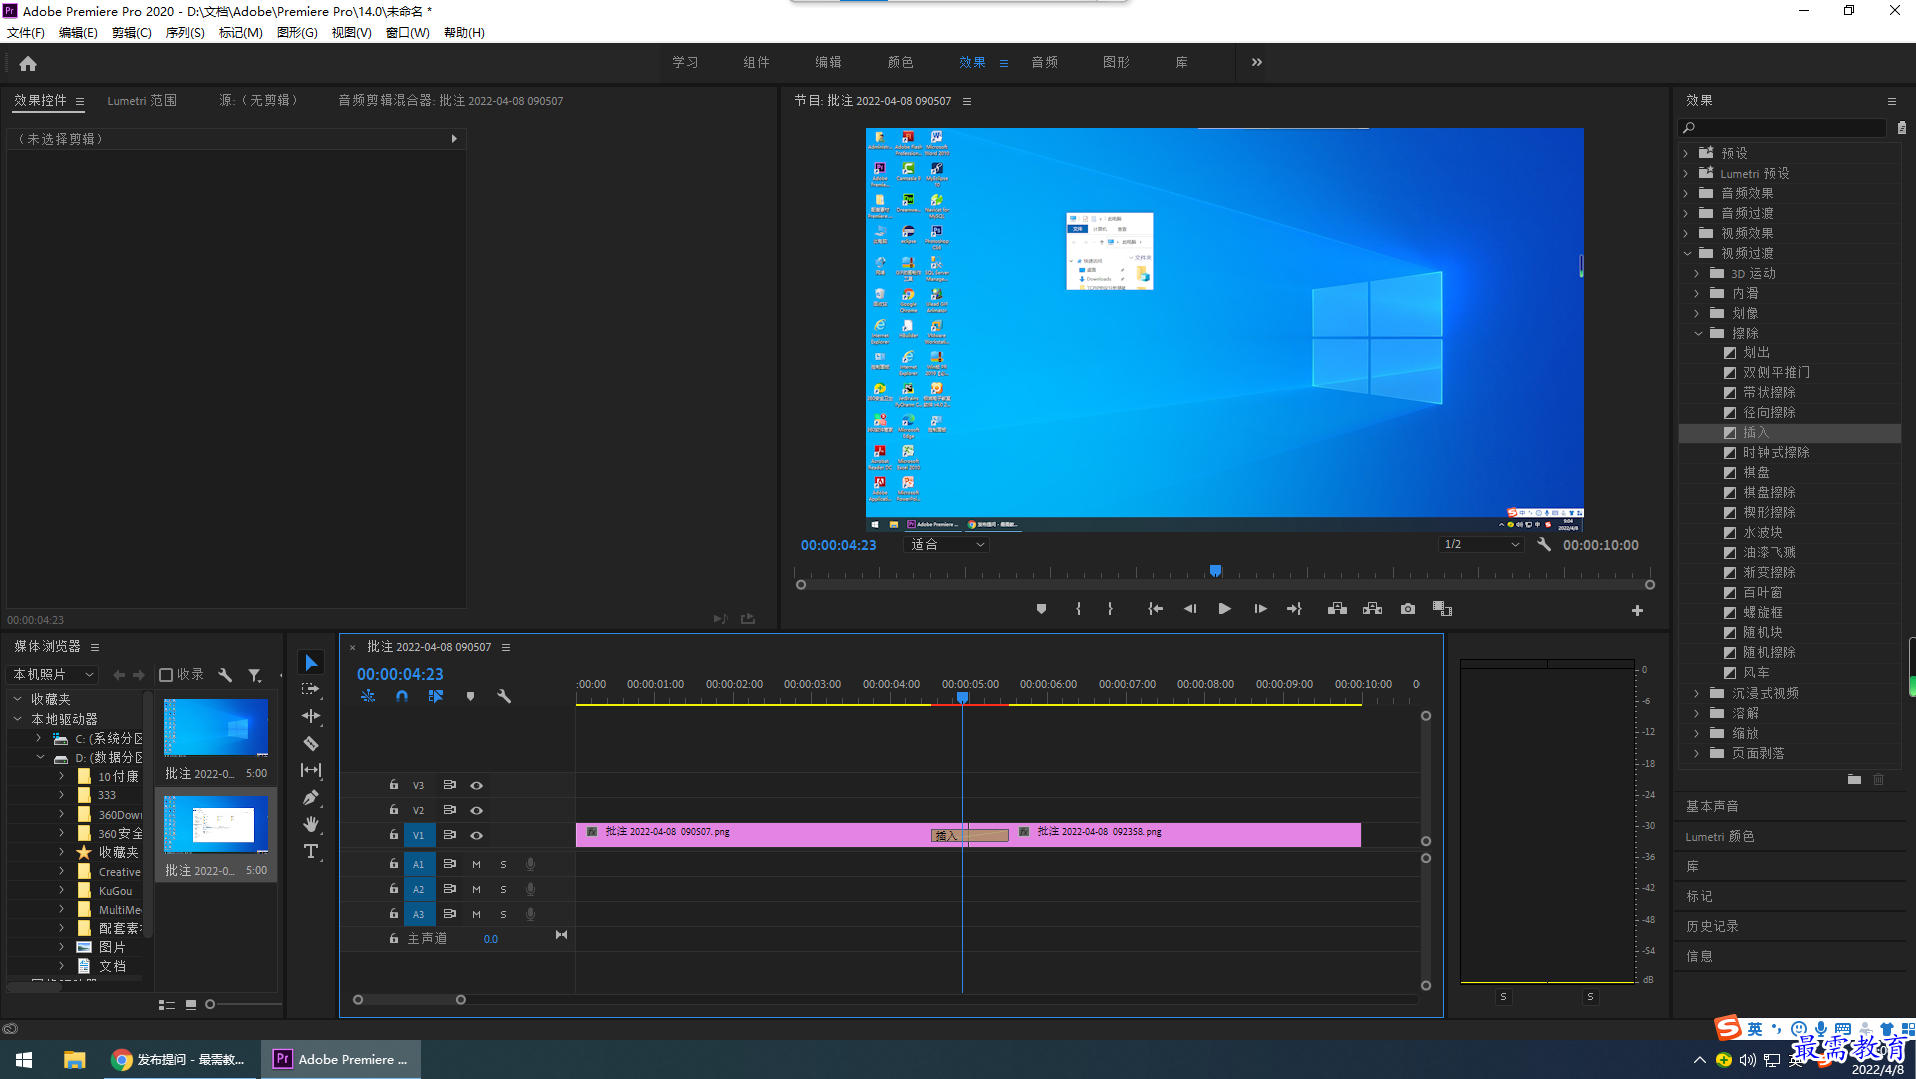Image resolution: width=1916 pixels, height=1079 pixels.
Task: Click the Home icon
Action: 28,63
